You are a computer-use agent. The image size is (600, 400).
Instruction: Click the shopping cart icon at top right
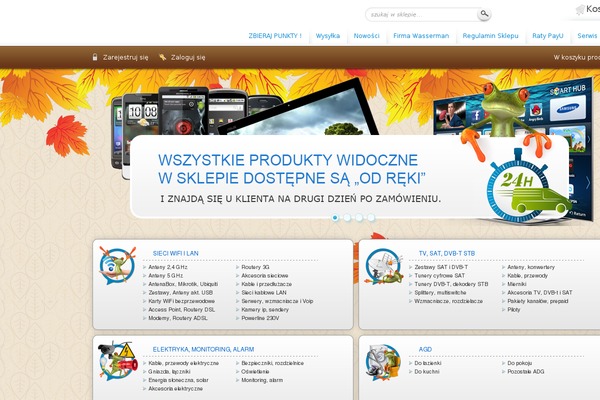point(580,10)
